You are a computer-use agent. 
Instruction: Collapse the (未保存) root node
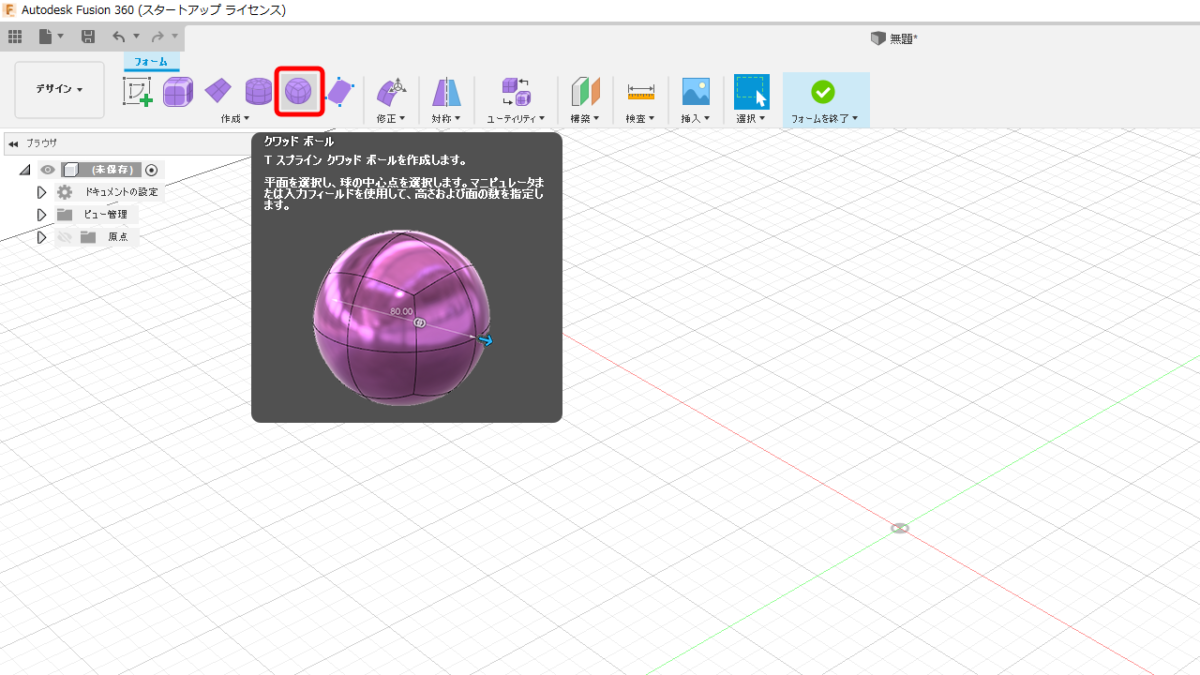[x=24, y=170]
